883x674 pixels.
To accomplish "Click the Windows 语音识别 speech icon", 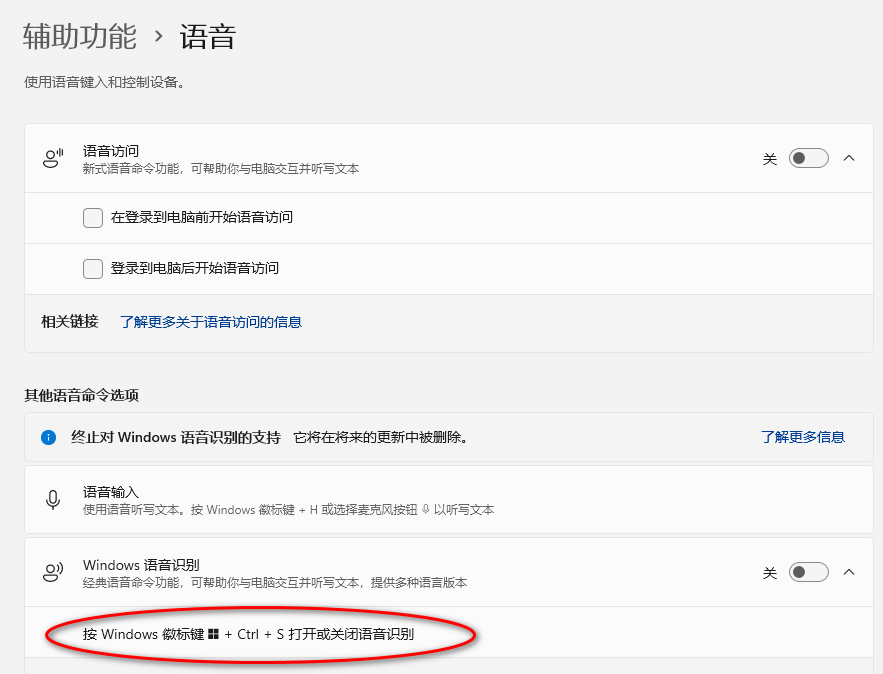I will [53, 572].
